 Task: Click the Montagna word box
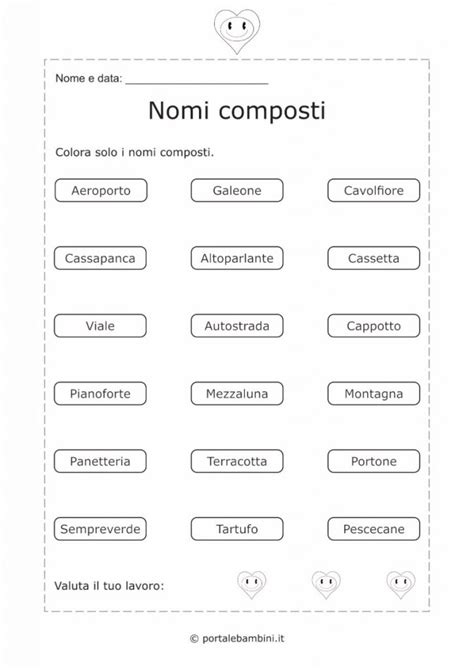[374, 394]
